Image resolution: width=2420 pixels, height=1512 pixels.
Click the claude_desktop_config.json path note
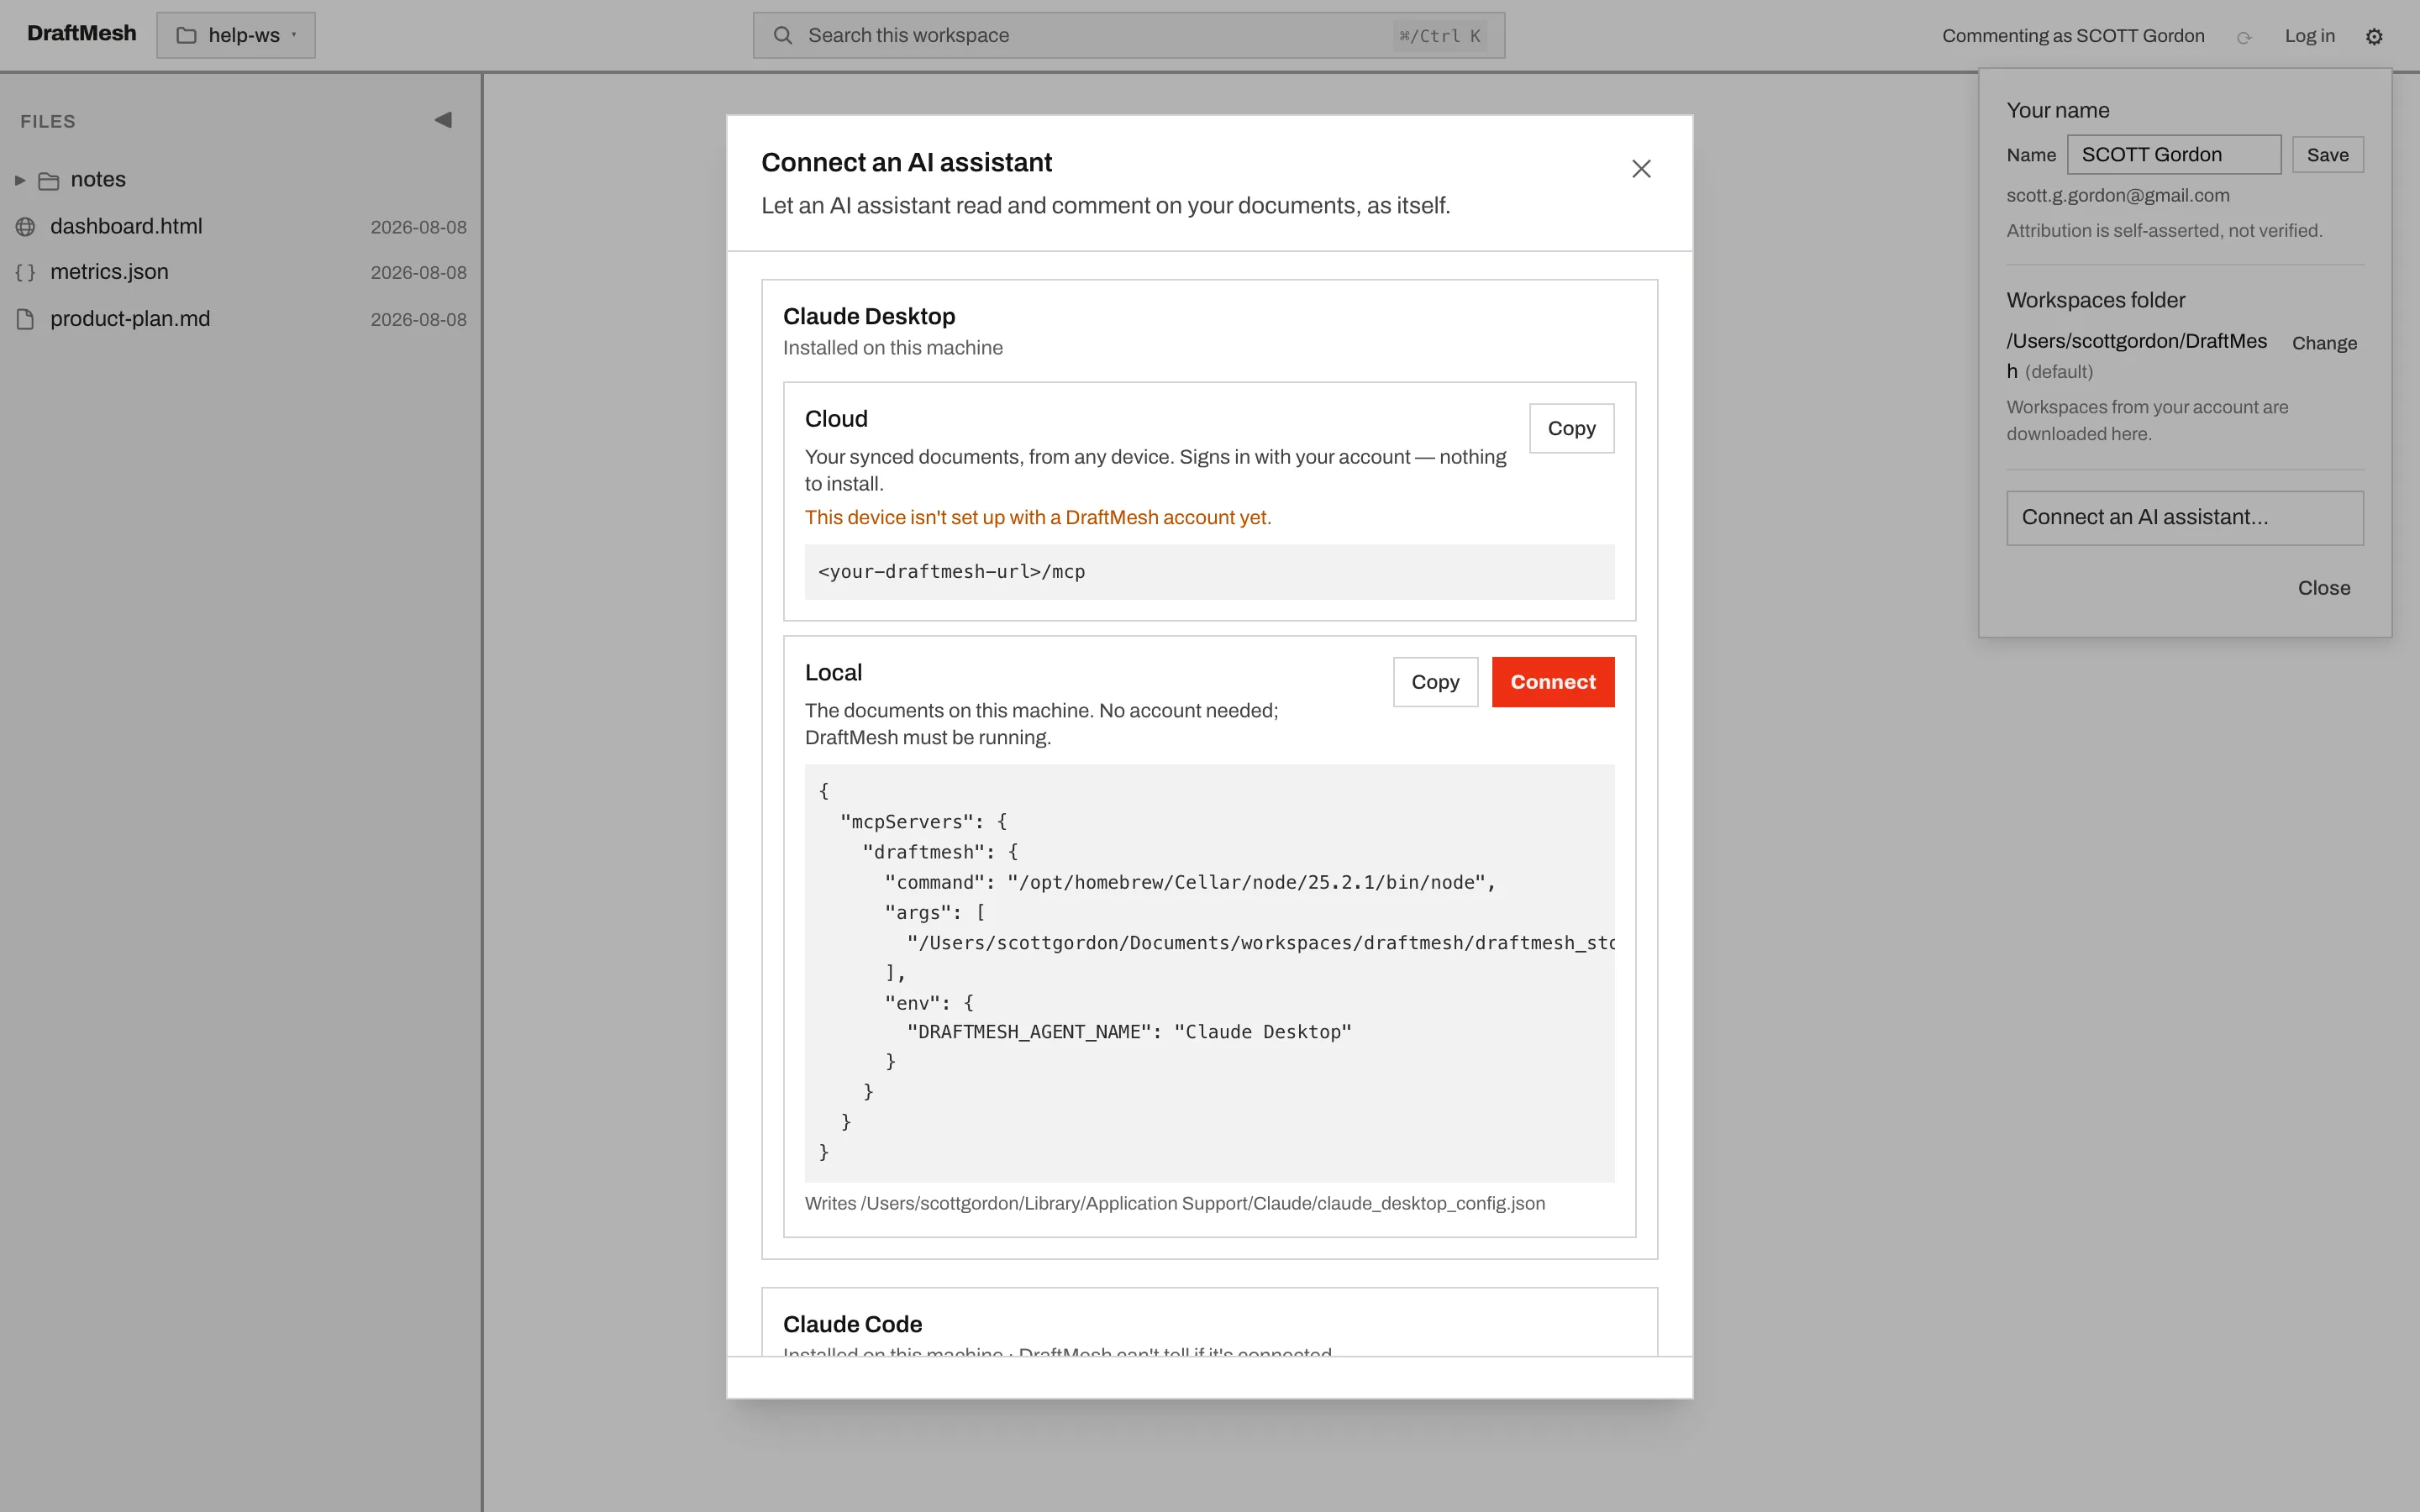click(1175, 1204)
